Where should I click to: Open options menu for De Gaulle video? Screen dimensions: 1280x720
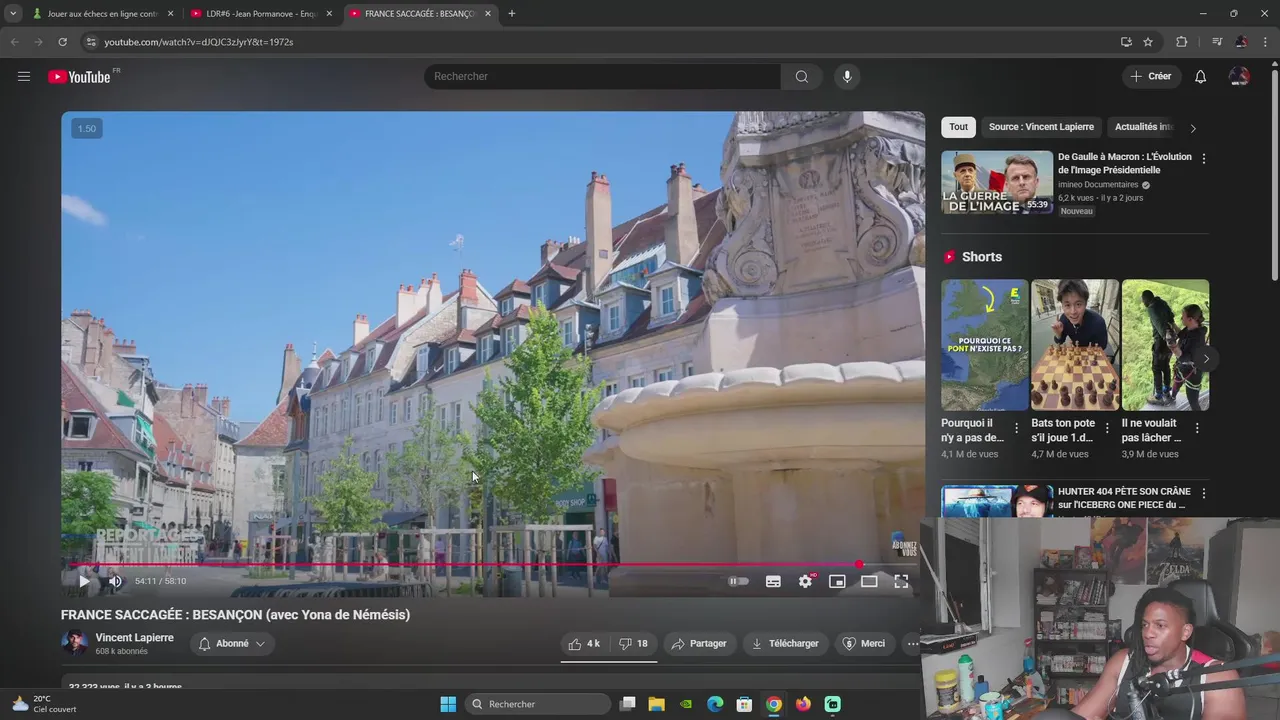click(1203, 158)
